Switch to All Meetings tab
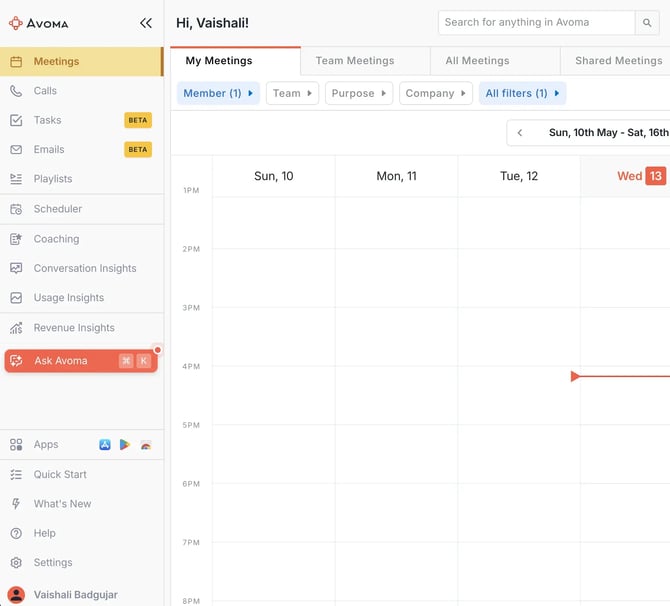The width and height of the screenshot is (670, 606). coord(495,61)
